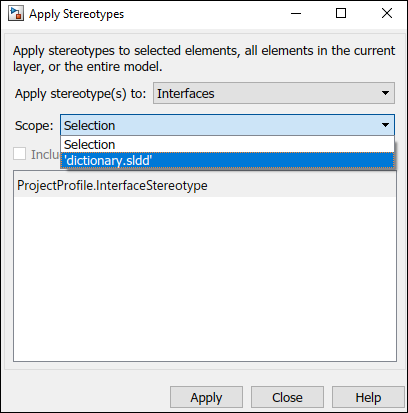Click the 'Apply stereotype(s) to:' label
This screenshot has height=413, width=408.
click(80, 94)
